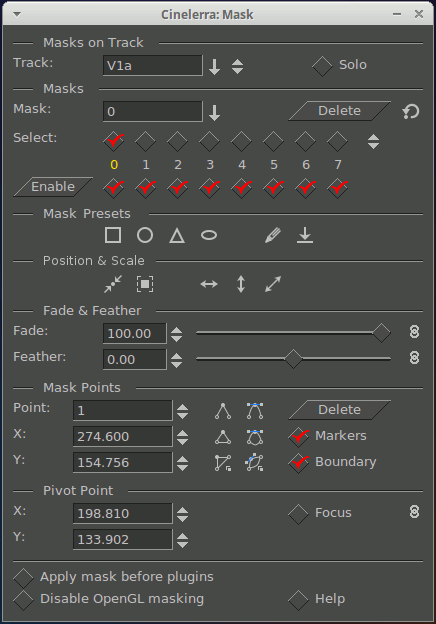Center the mask with the converging arrows icon
This screenshot has height=624, width=436.
(x=113, y=284)
